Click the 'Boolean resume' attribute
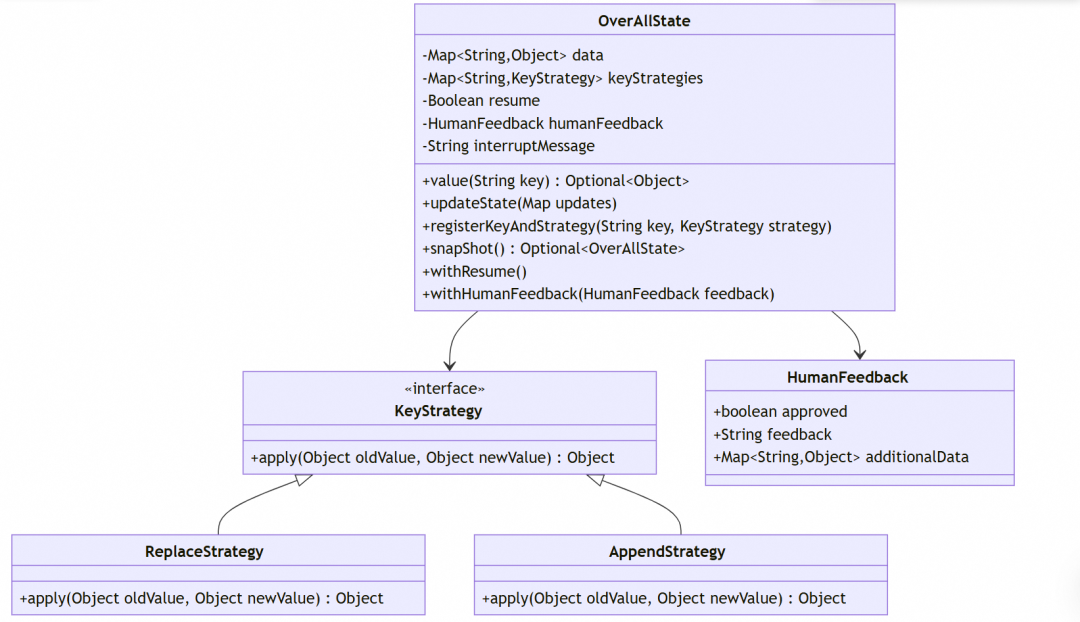 coord(481,101)
